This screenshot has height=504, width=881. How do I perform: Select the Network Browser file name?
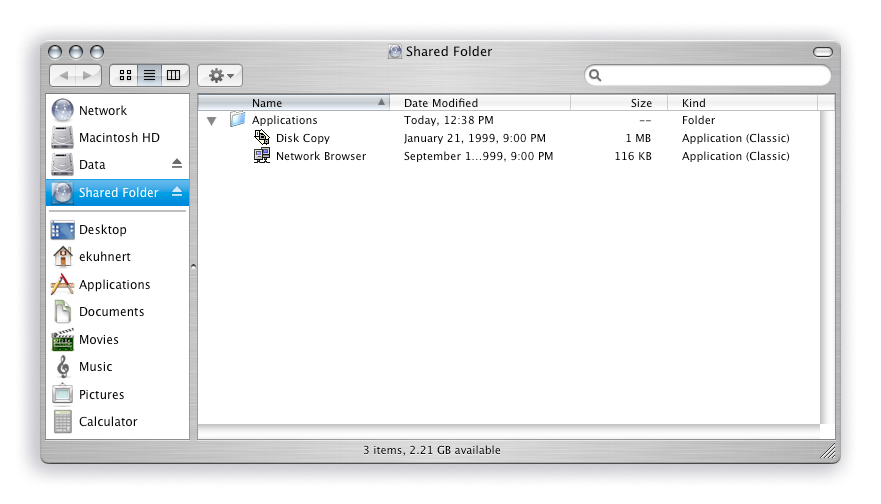(x=321, y=156)
